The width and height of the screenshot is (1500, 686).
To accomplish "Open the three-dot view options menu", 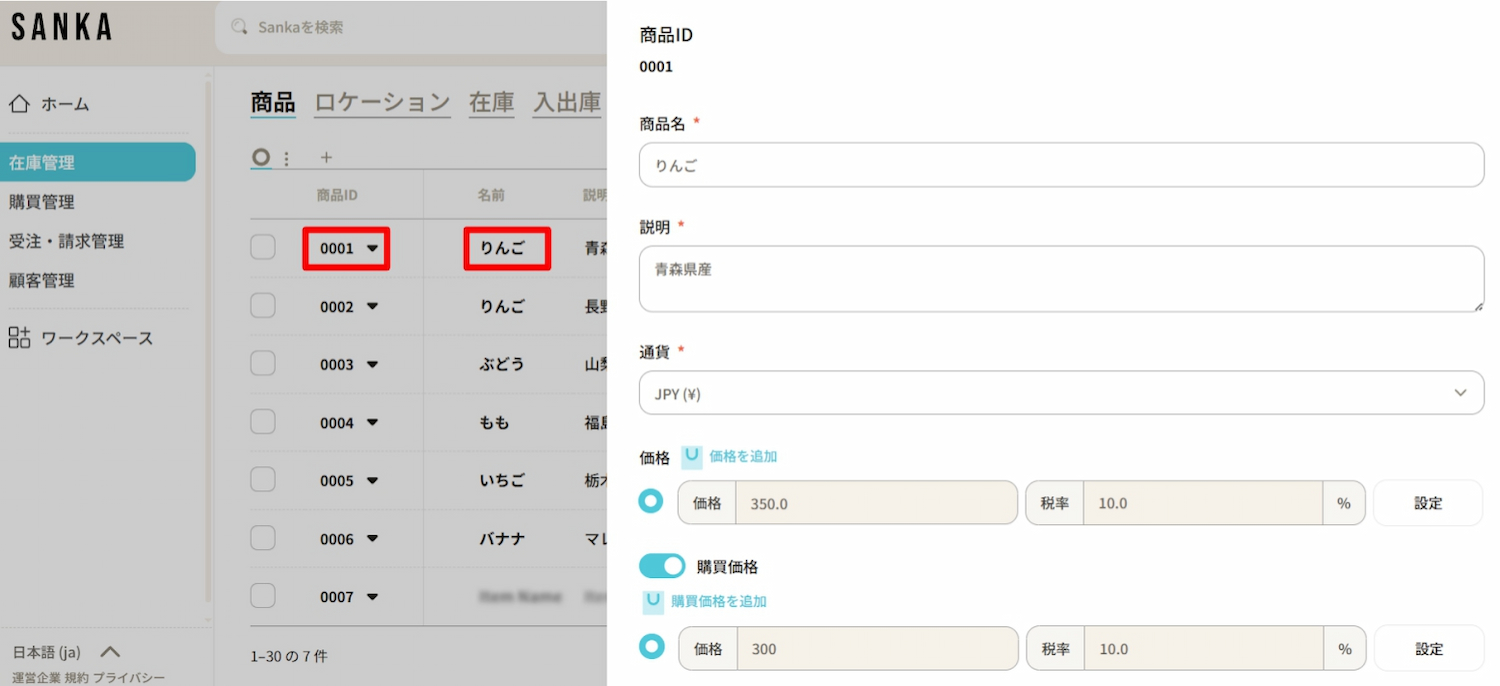I will (x=287, y=158).
